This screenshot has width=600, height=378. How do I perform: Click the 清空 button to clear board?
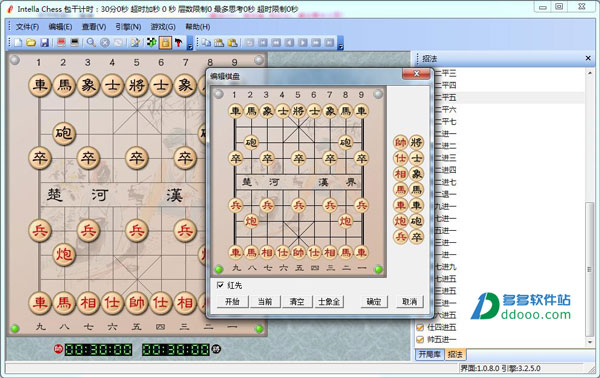click(297, 302)
